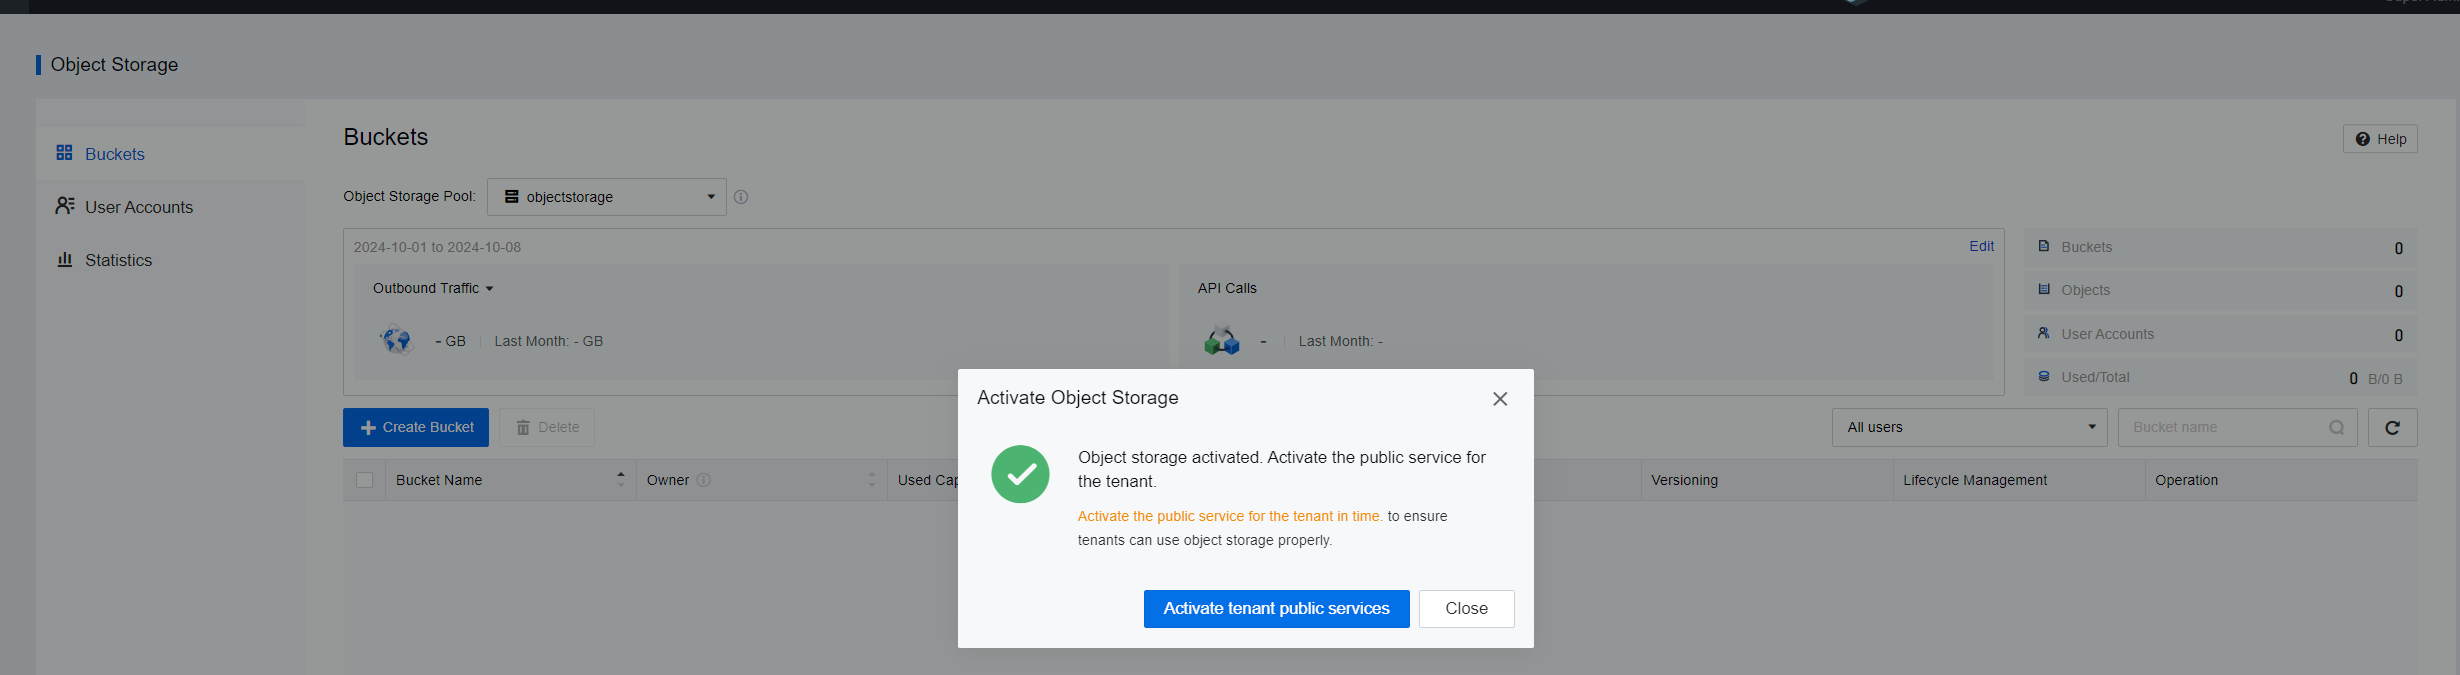Click Activate tenant public services button
The width and height of the screenshot is (2460, 675).
[x=1276, y=608]
